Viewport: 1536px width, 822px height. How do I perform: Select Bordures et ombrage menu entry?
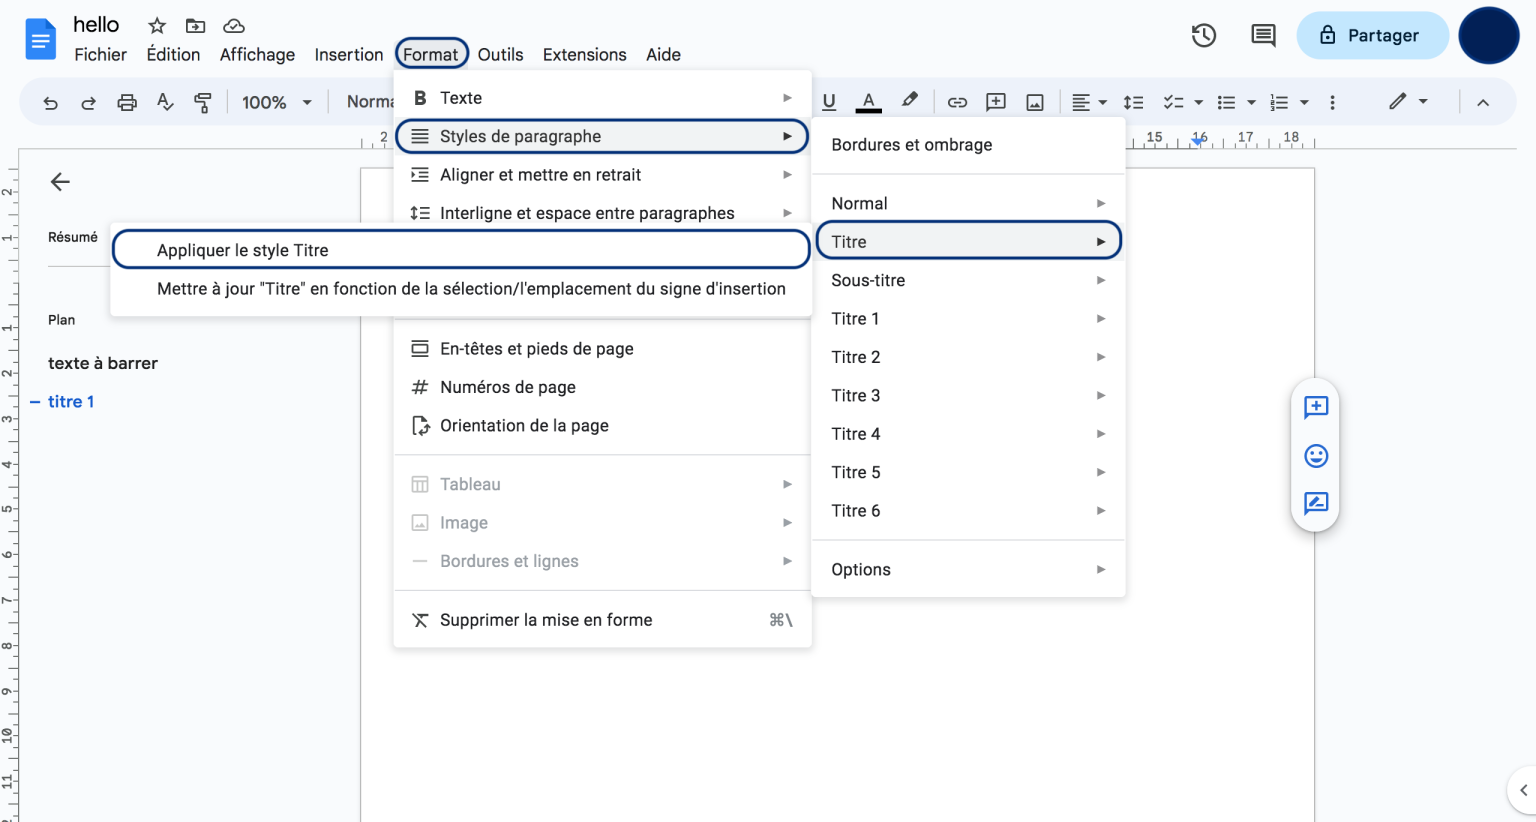pos(911,144)
